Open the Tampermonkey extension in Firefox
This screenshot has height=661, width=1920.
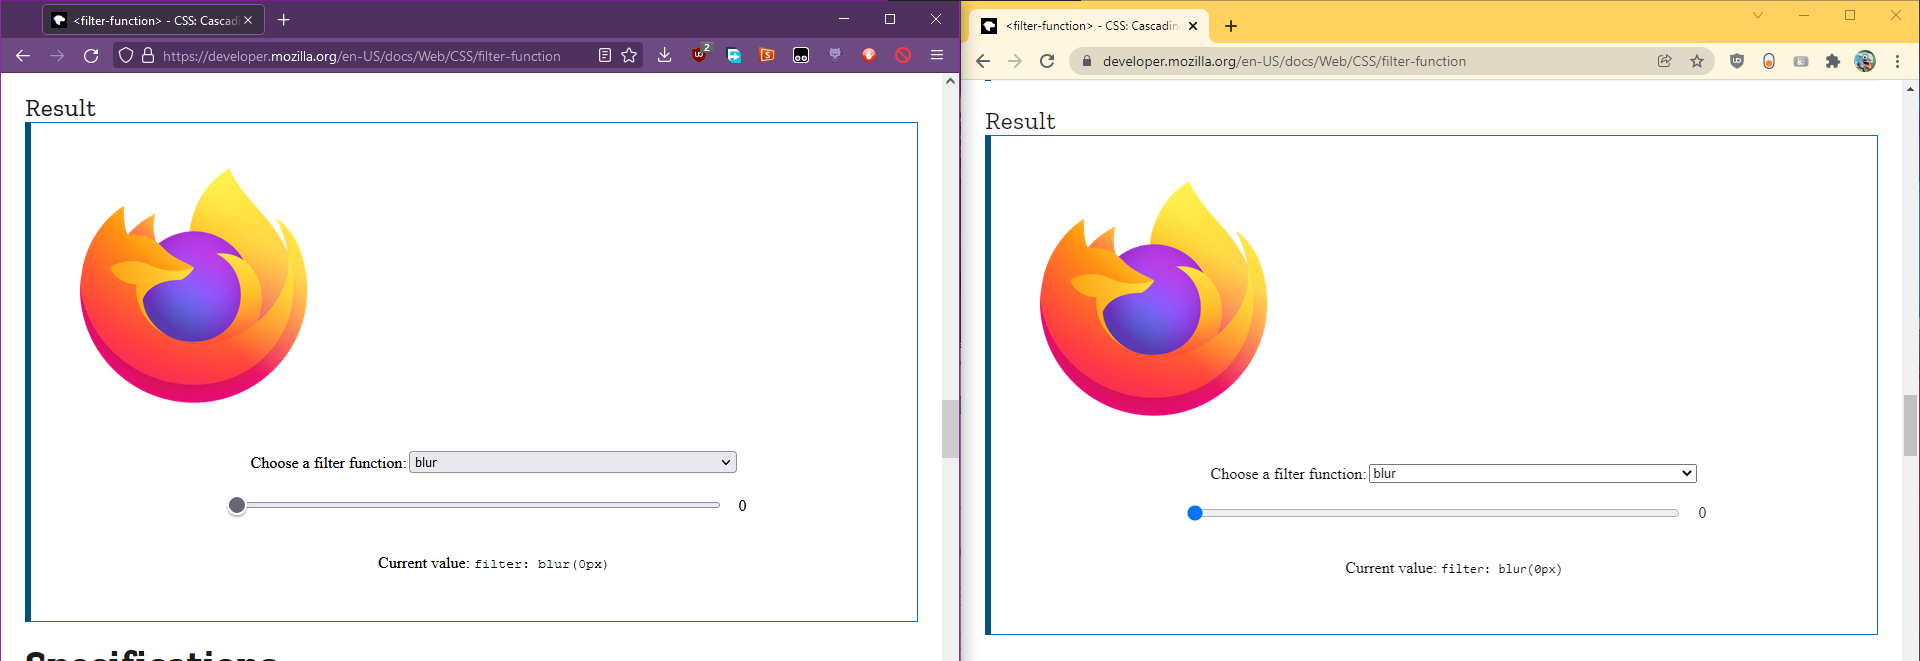[801, 55]
